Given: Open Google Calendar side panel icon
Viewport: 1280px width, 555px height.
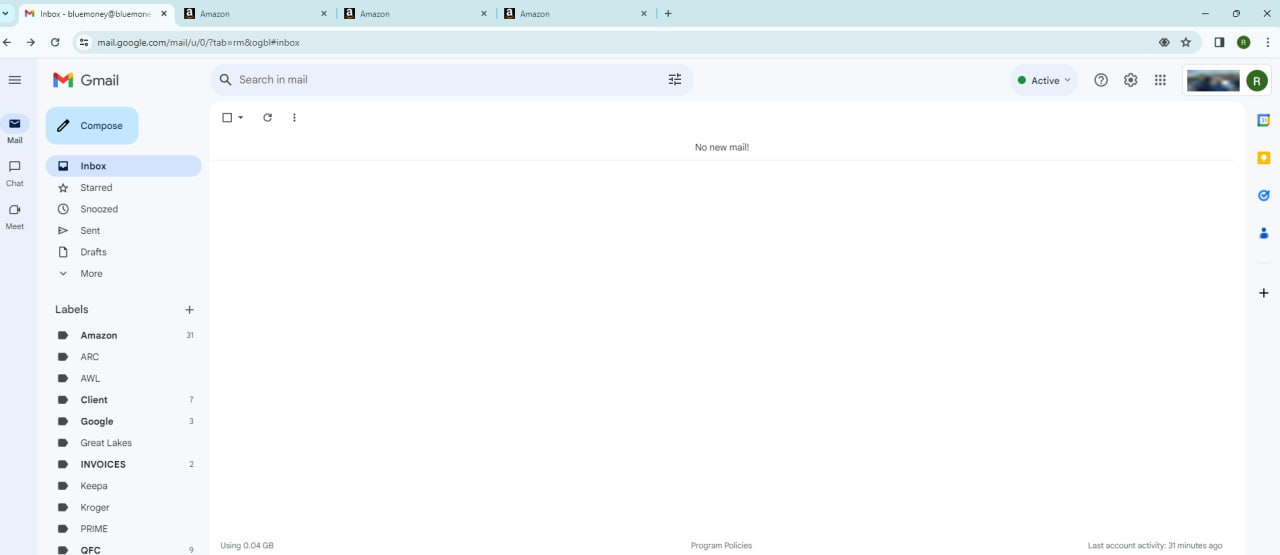Looking at the screenshot, I should [1264, 120].
